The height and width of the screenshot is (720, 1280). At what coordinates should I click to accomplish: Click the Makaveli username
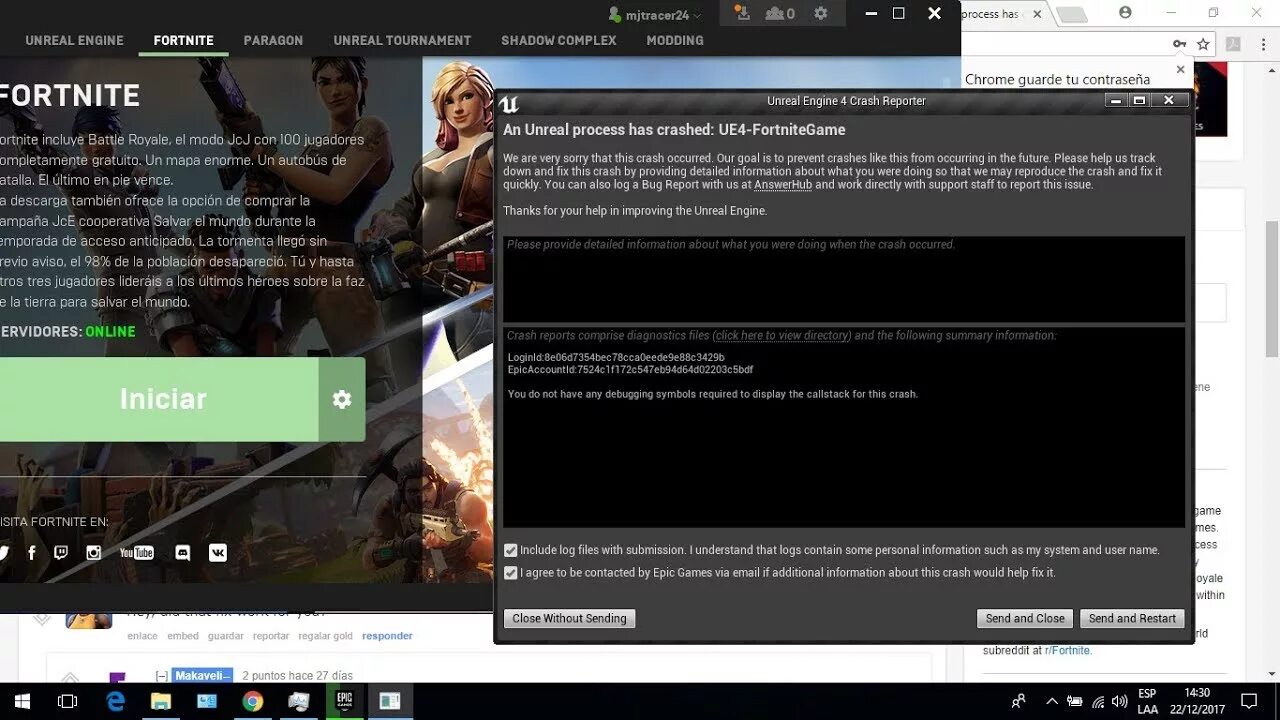point(202,676)
